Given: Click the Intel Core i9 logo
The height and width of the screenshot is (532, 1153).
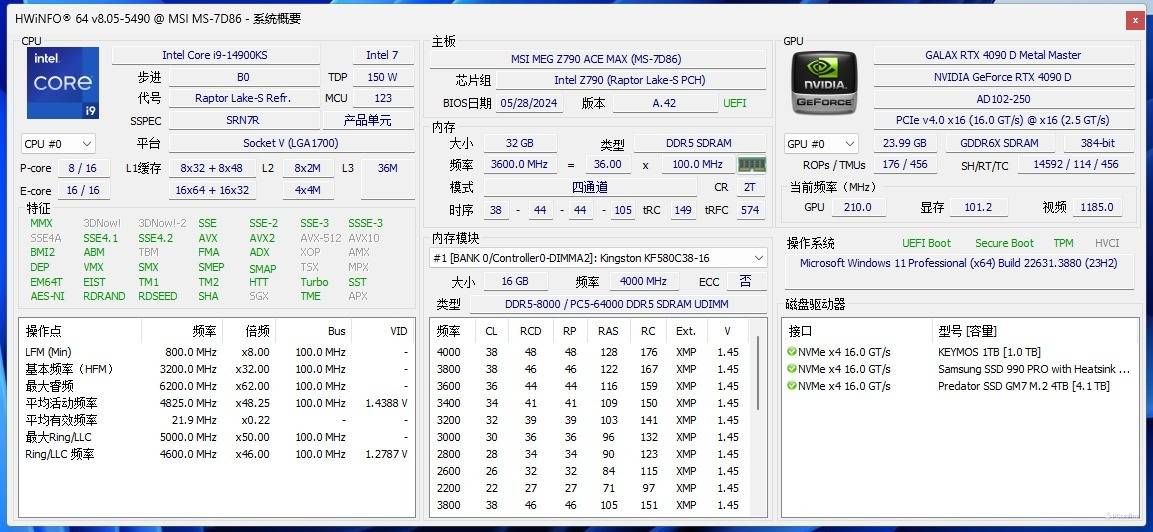Looking at the screenshot, I should pyautogui.click(x=63, y=83).
